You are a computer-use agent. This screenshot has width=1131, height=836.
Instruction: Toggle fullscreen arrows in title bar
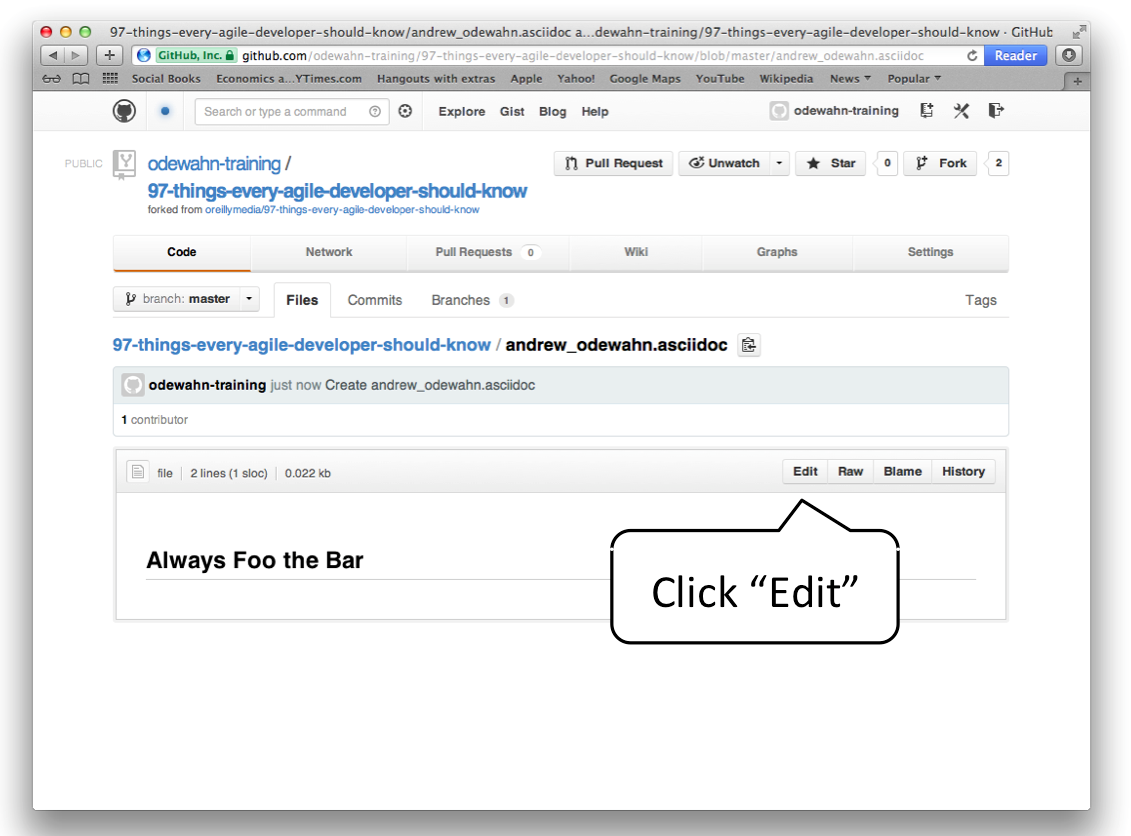click(x=1079, y=32)
